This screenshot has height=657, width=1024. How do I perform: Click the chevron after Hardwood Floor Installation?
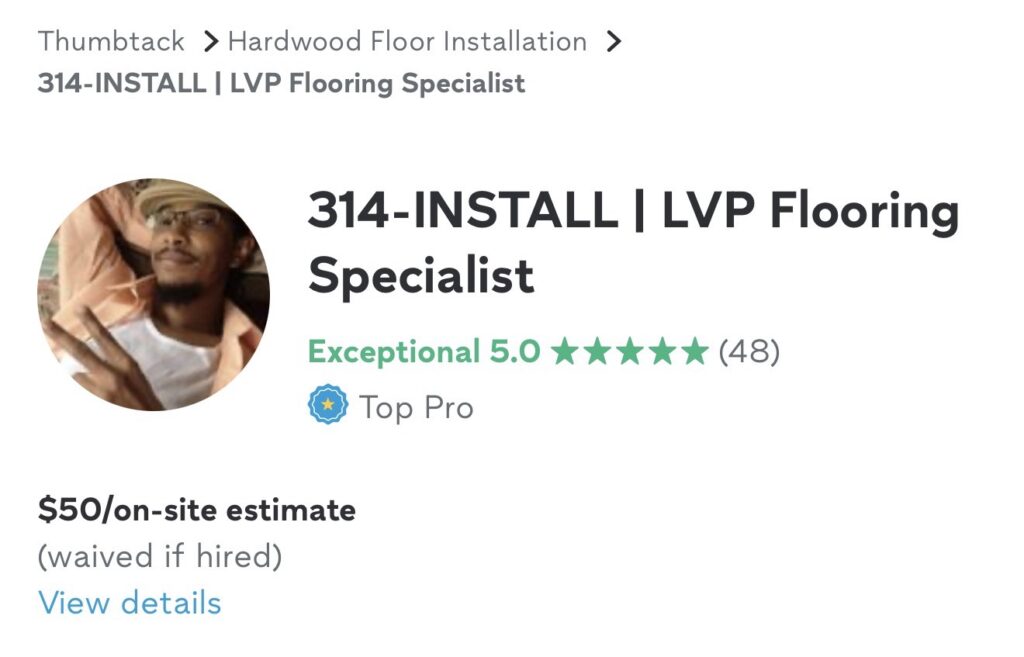click(x=614, y=42)
